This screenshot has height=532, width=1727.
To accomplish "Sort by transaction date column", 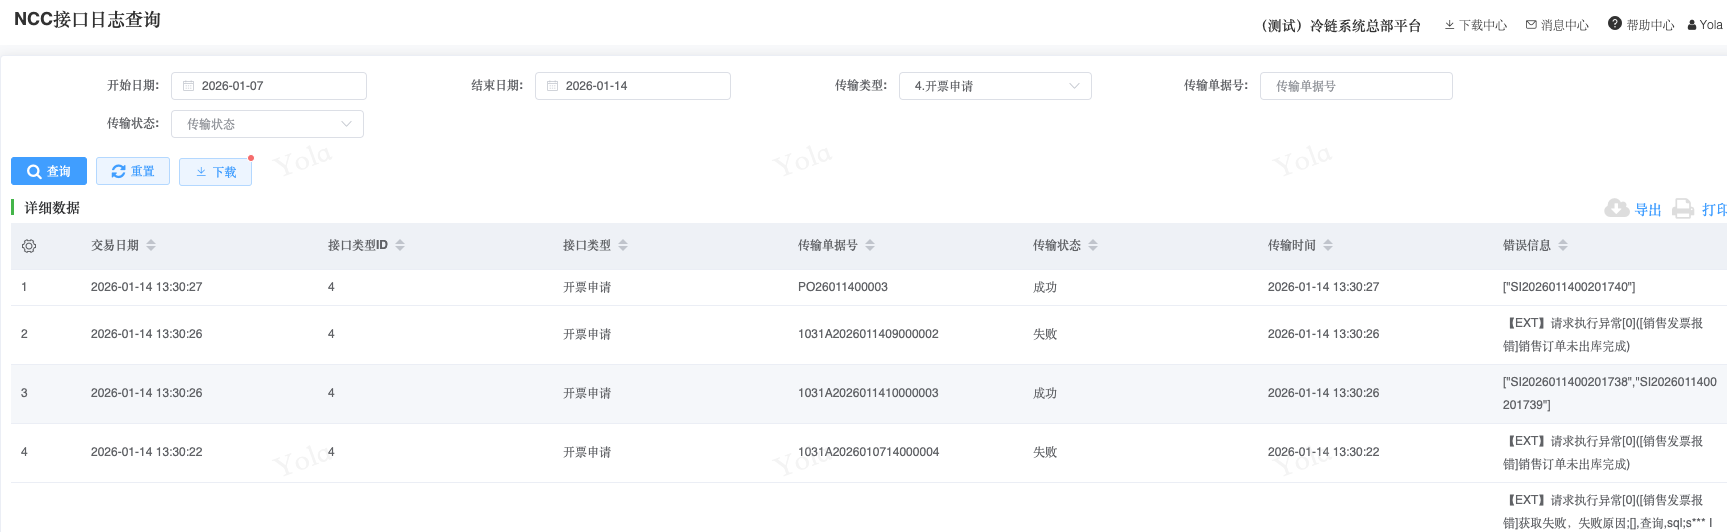I will click(151, 245).
